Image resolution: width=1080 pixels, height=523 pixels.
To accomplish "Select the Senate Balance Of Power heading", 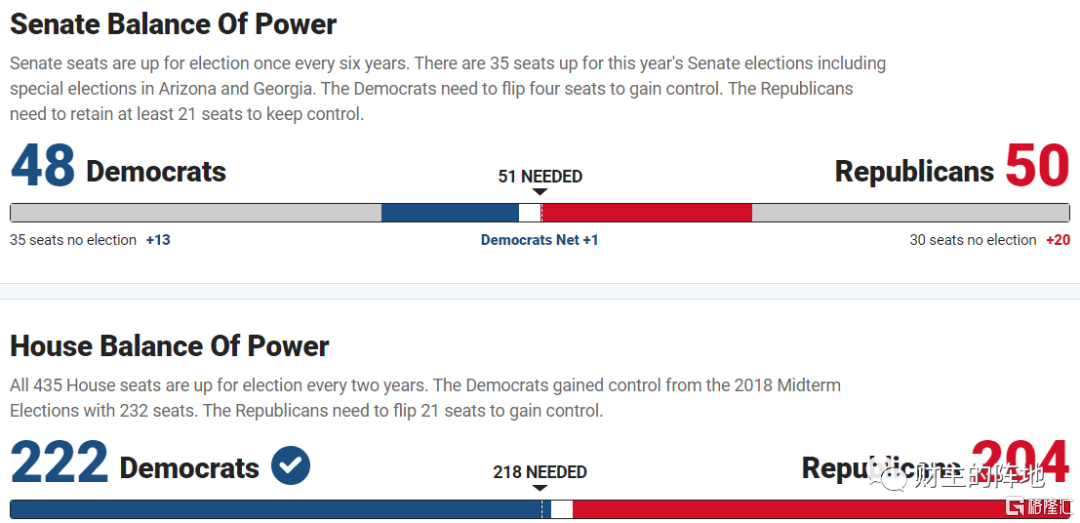I will (x=174, y=24).
